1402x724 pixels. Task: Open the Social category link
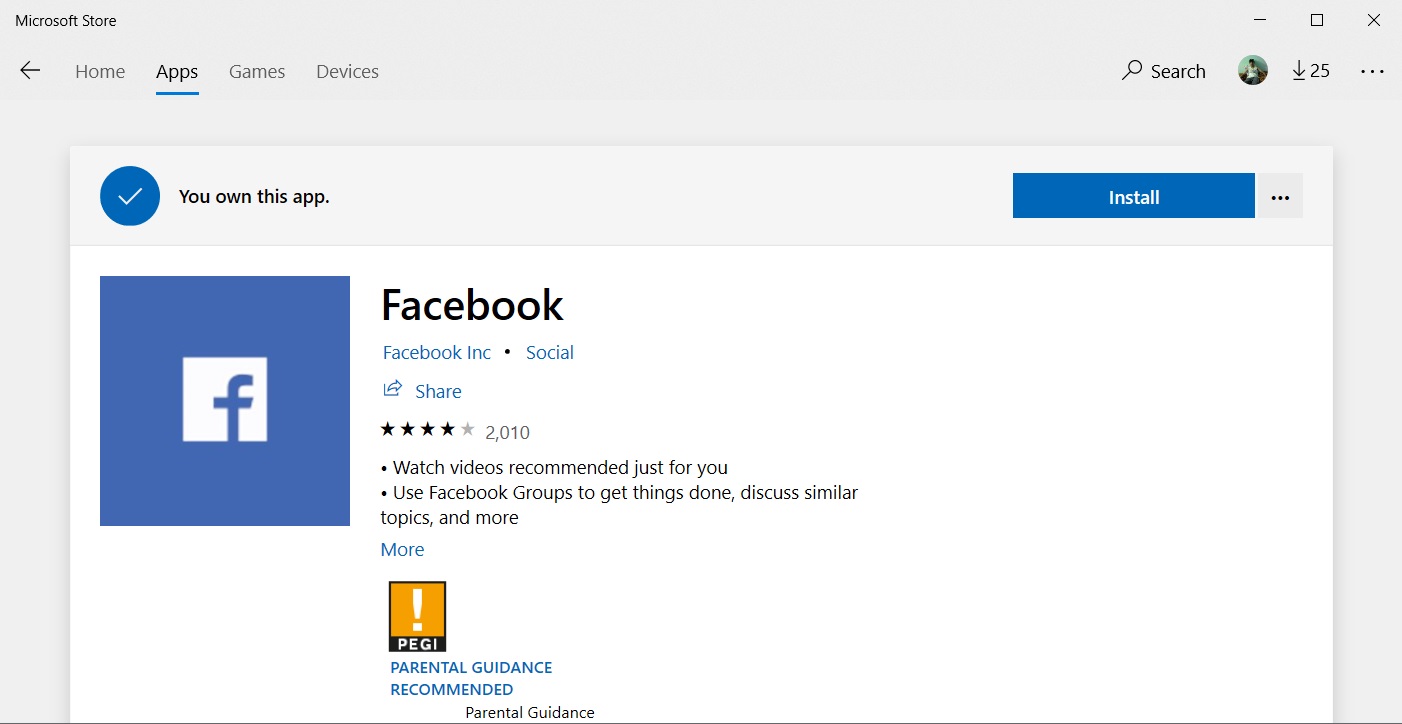click(550, 352)
